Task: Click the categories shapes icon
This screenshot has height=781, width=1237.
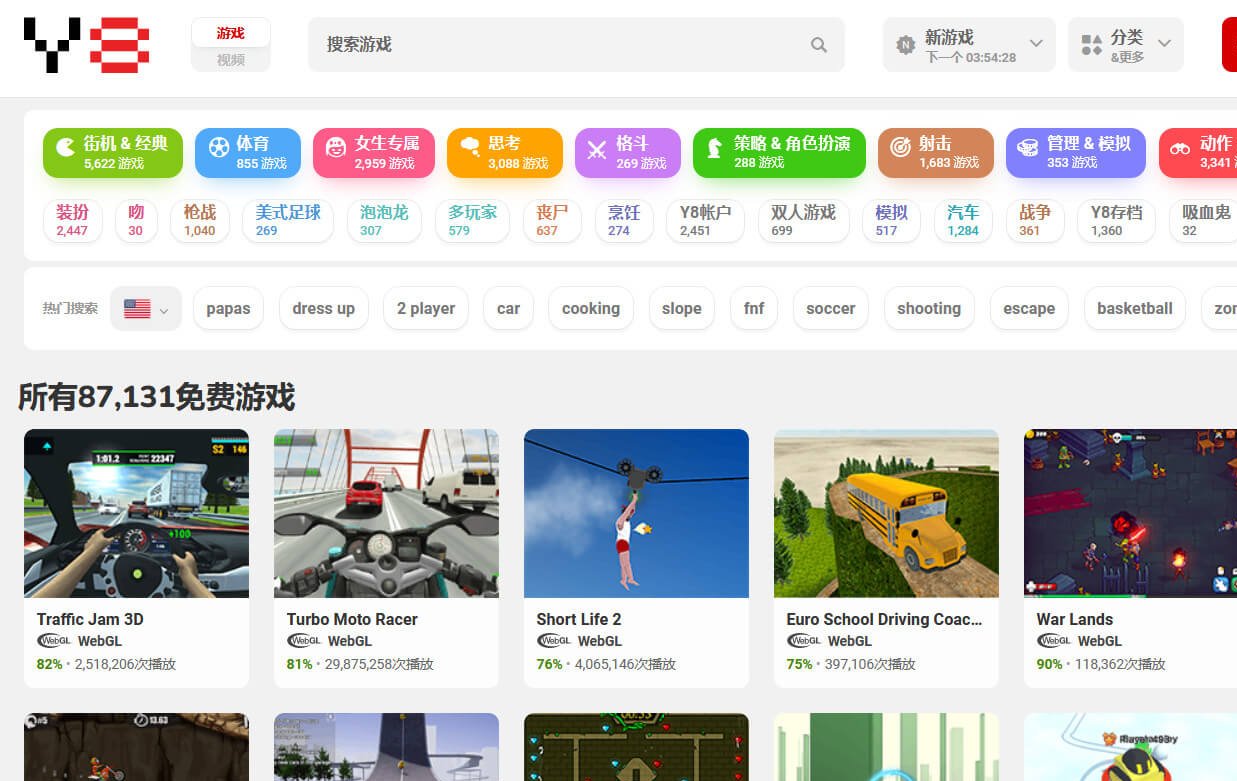Action: [1091, 45]
